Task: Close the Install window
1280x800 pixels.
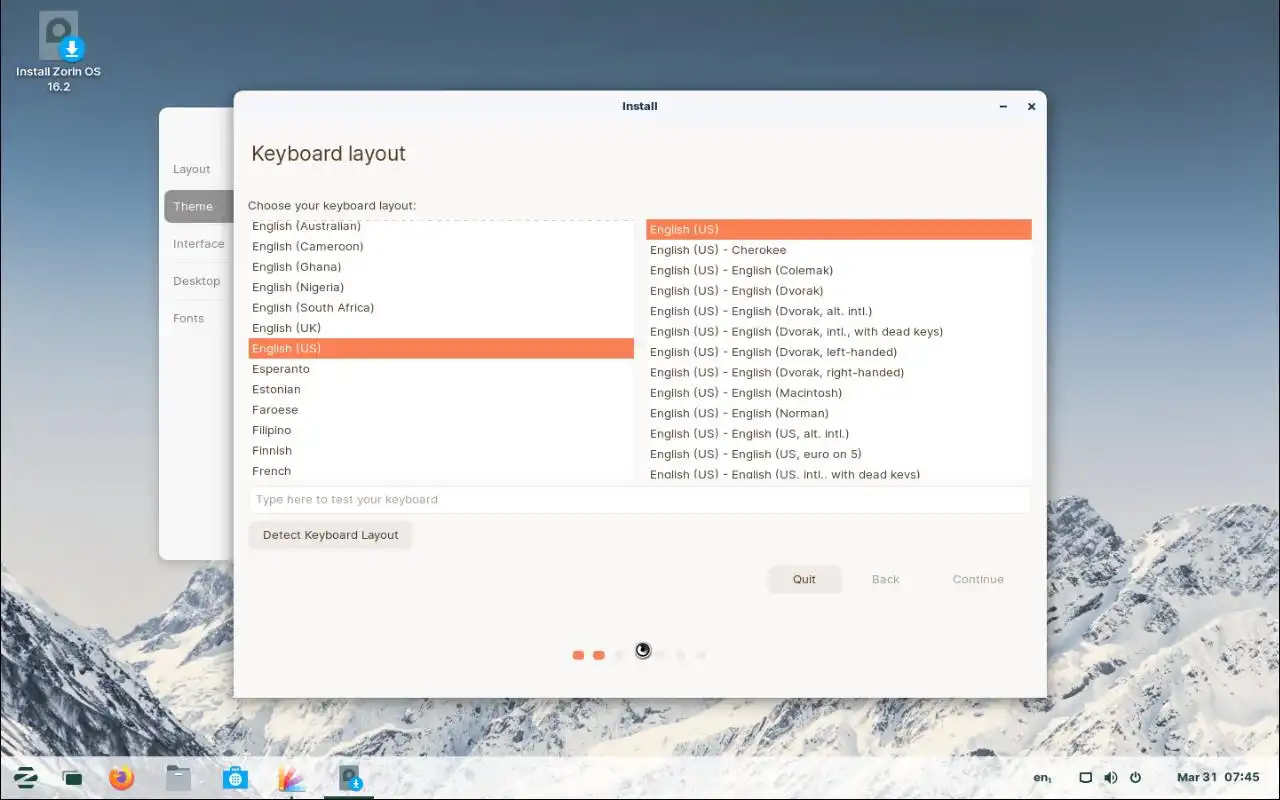Action: pos(1031,106)
